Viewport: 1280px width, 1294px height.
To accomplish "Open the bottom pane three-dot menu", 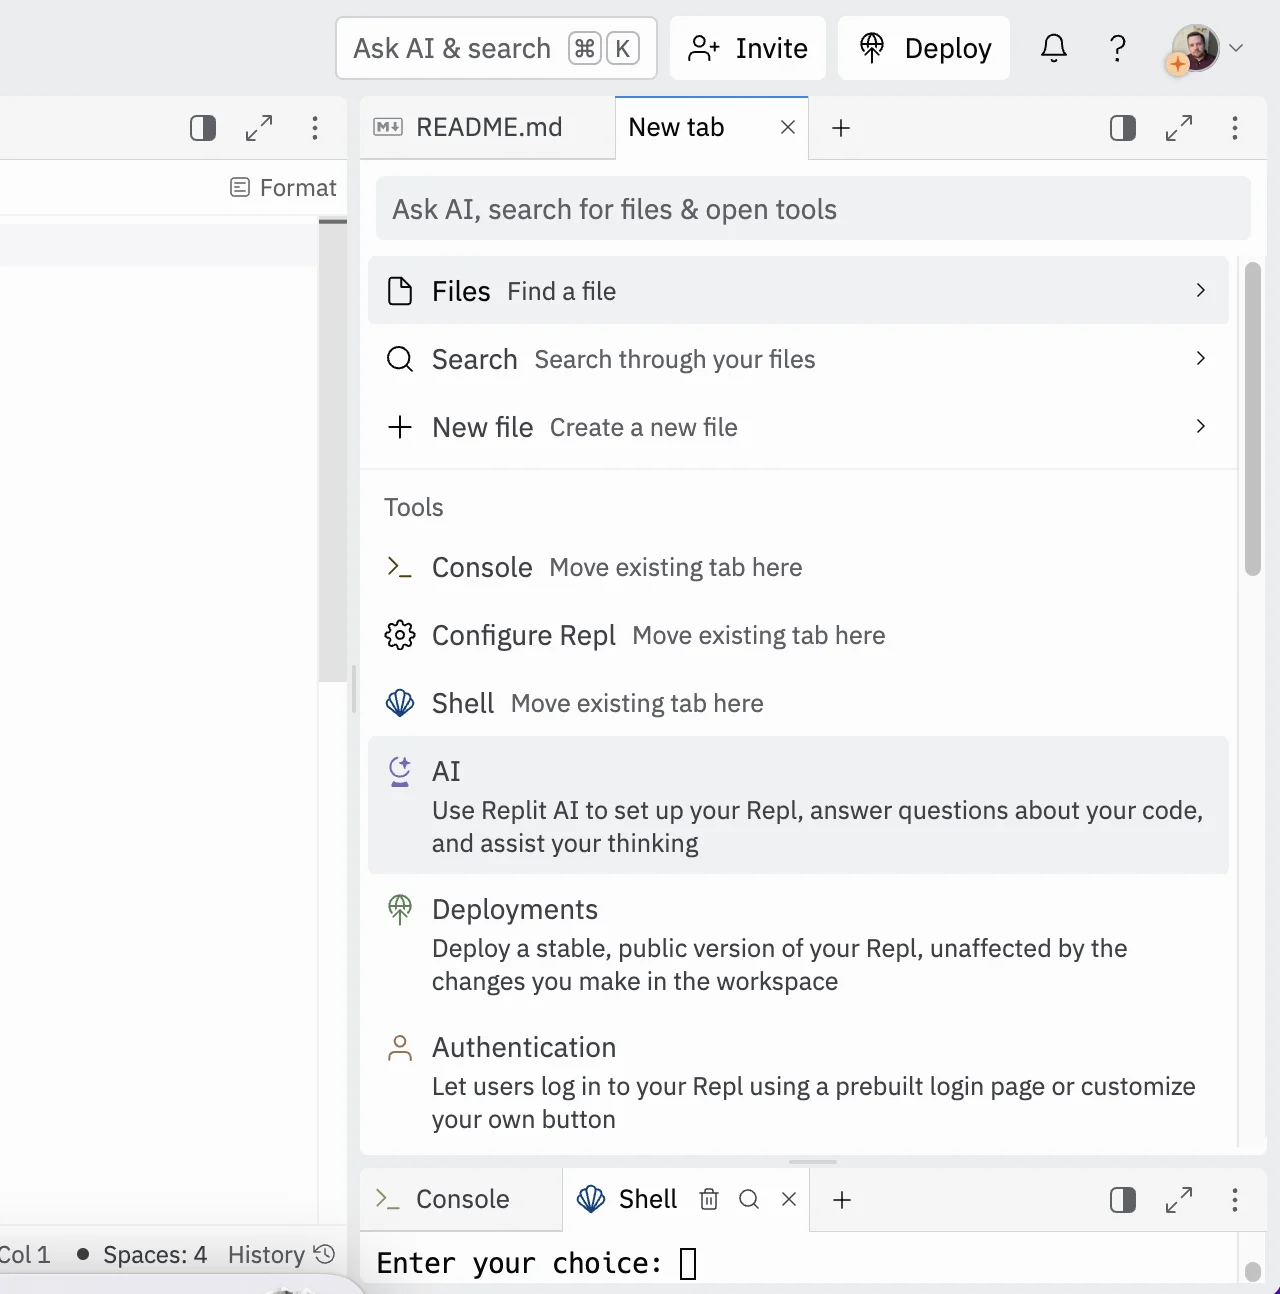I will tap(1235, 1200).
